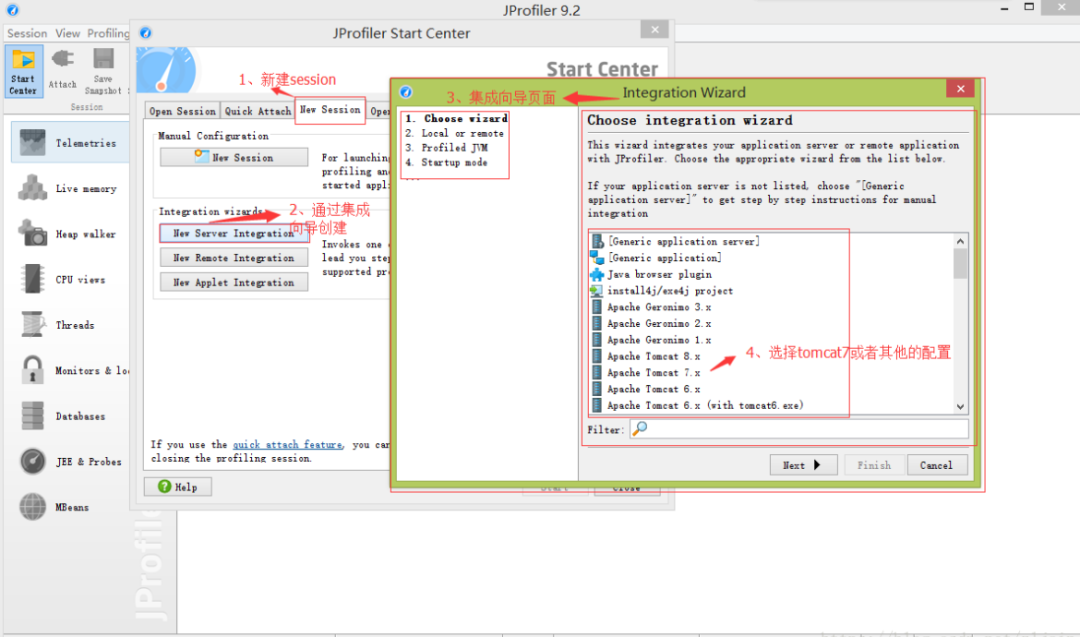Viewport: 1080px width, 637px height.
Task: Close the JProfiler Start Center window
Action: (x=654, y=30)
